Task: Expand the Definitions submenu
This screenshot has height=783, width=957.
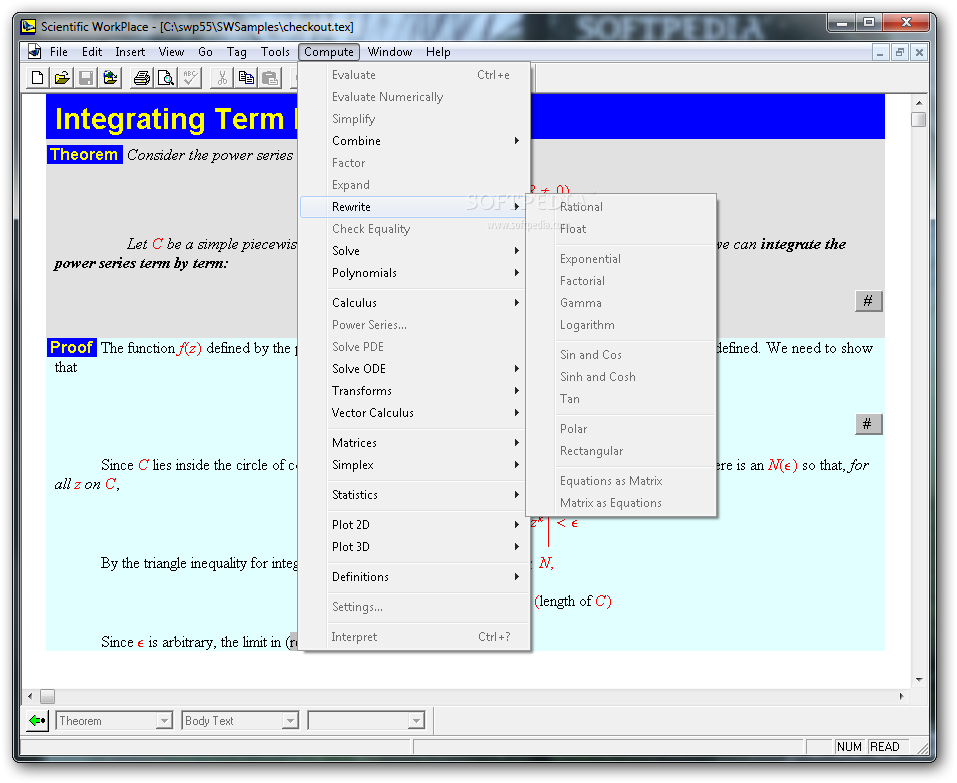Action: click(414, 577)
